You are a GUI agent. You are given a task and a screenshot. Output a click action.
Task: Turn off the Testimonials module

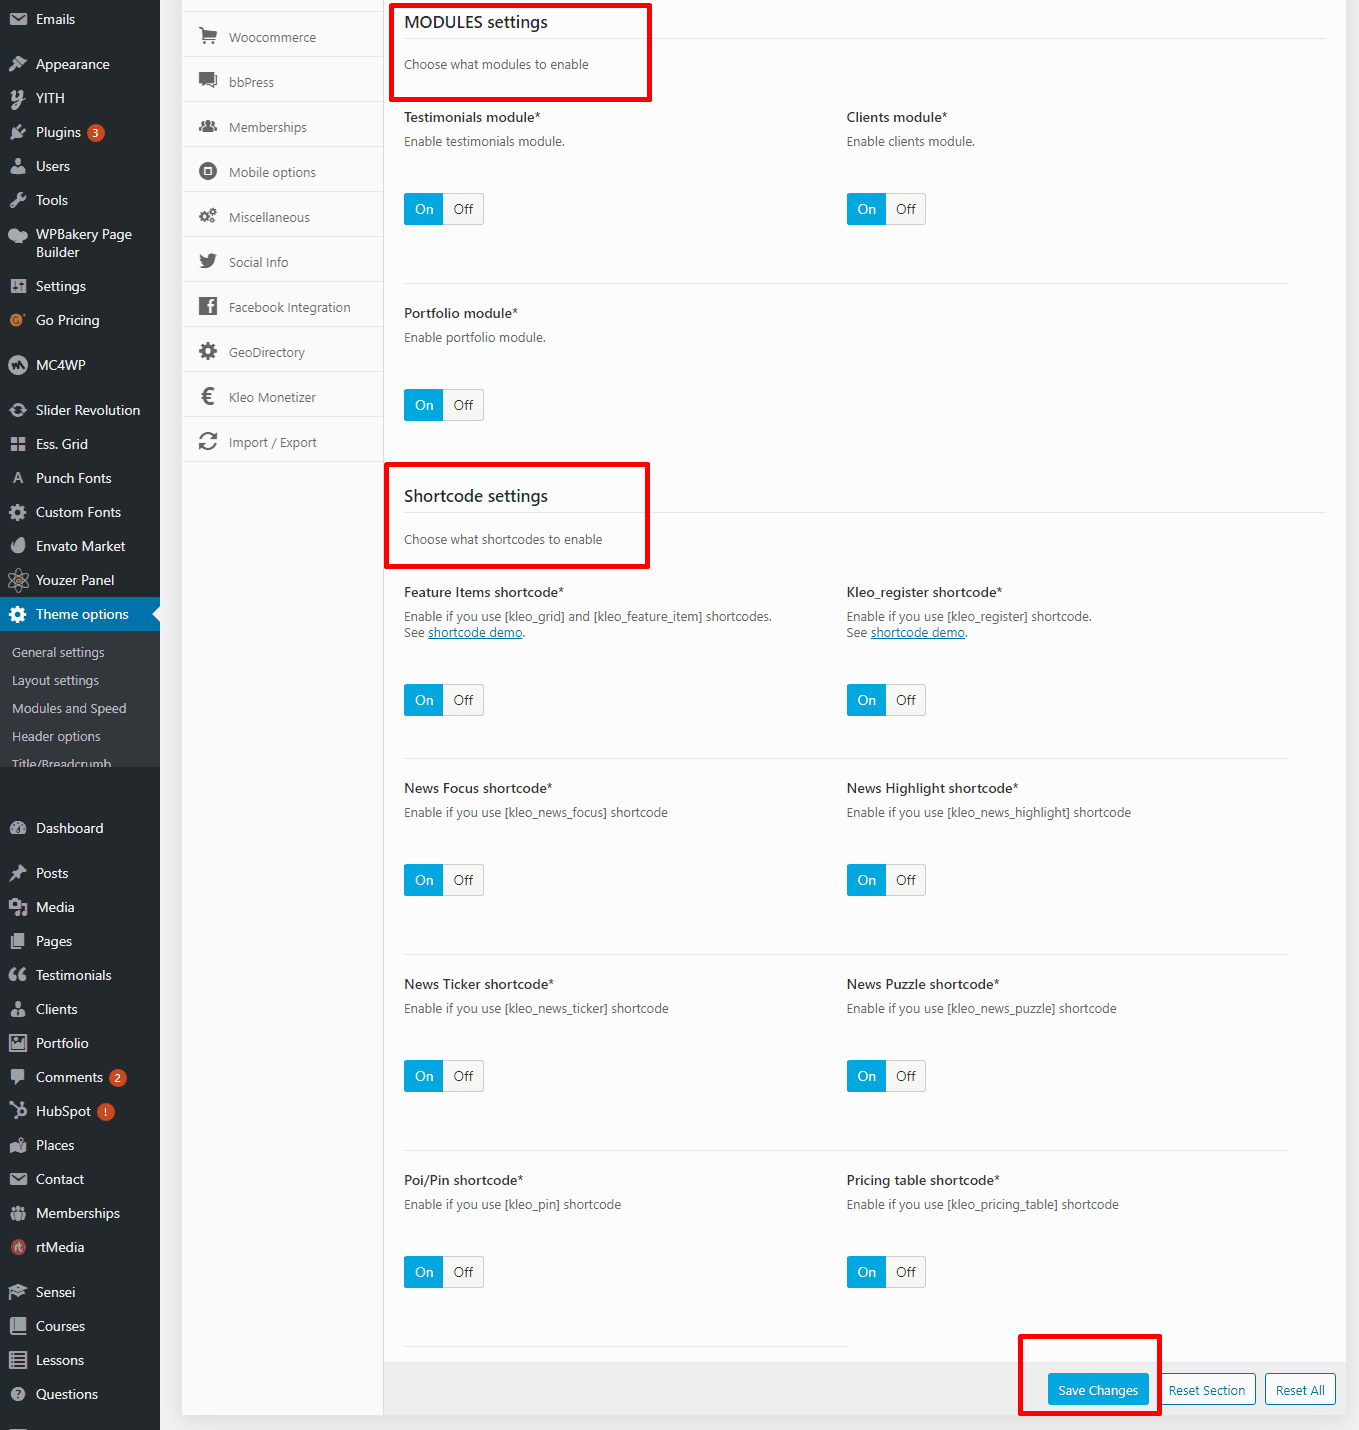point(463,209)
